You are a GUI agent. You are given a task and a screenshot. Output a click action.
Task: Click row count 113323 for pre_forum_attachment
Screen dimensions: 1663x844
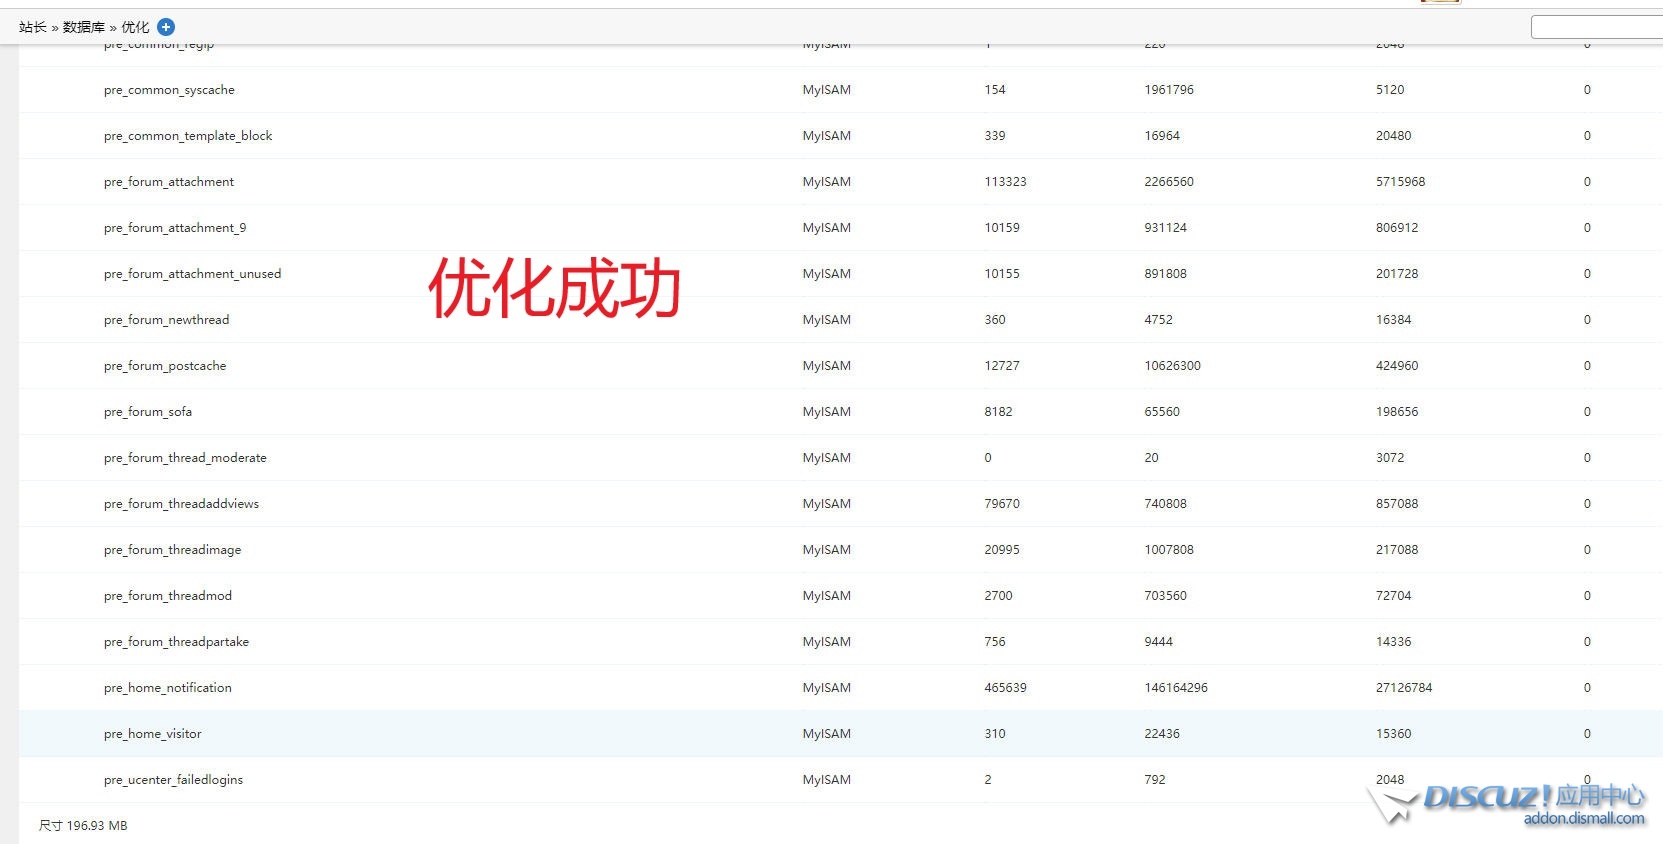pyautogui.click(x=1005, y=182)
